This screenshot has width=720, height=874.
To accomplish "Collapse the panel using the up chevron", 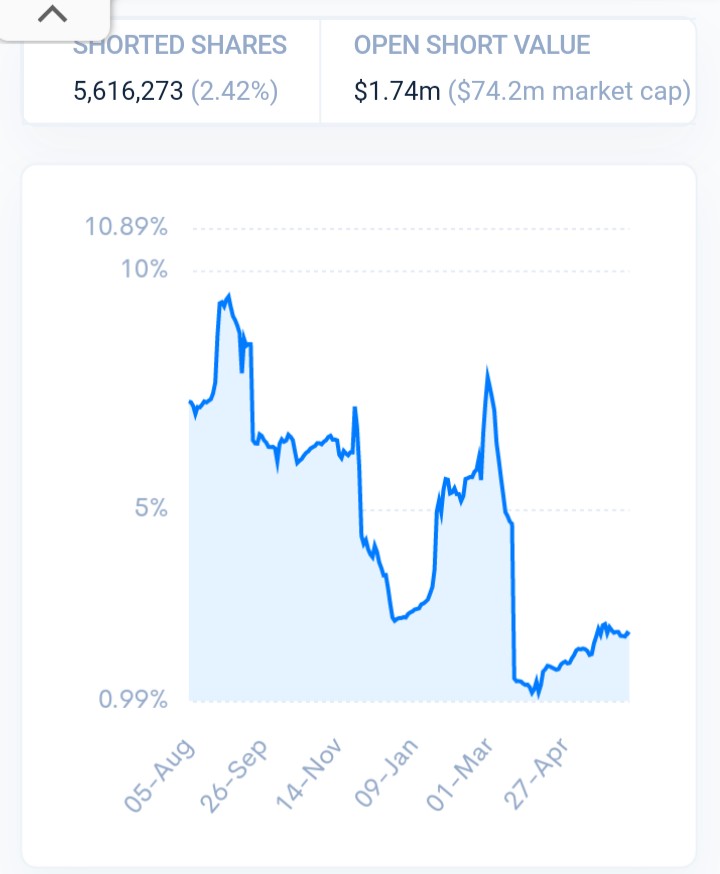I will (x=51, y=15).
